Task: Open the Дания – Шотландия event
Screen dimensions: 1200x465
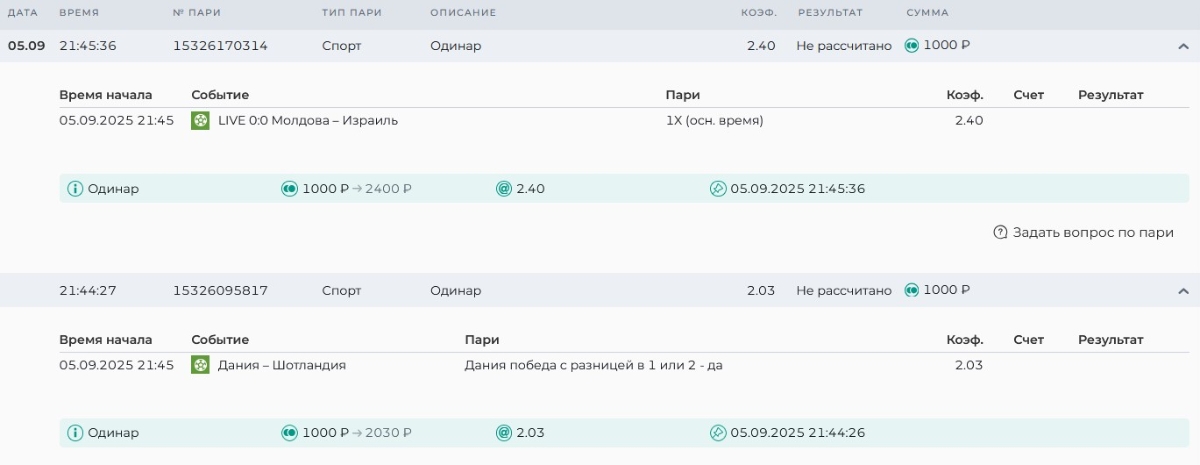Action: click(x=281, y=366)
